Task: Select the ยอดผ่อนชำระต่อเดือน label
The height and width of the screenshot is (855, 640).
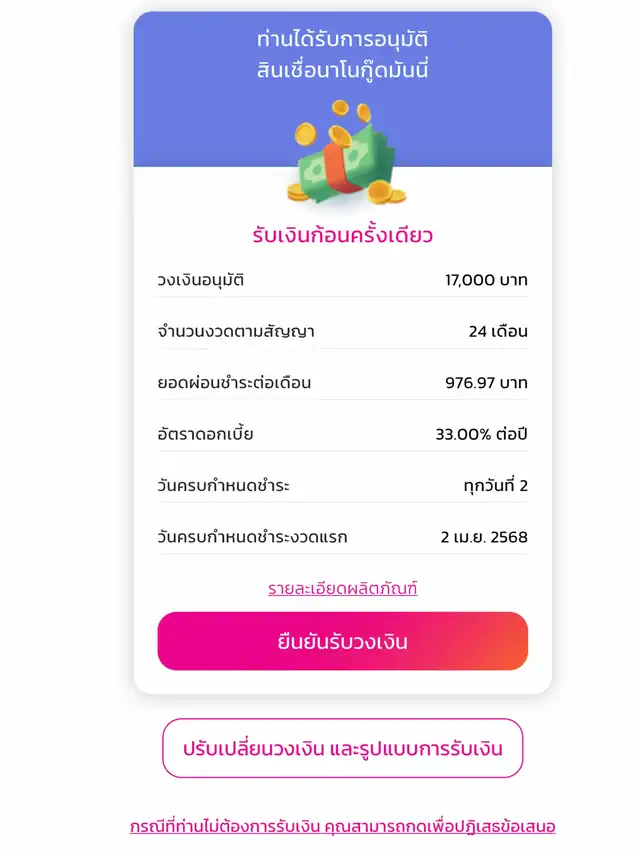Action: point(235,383)
